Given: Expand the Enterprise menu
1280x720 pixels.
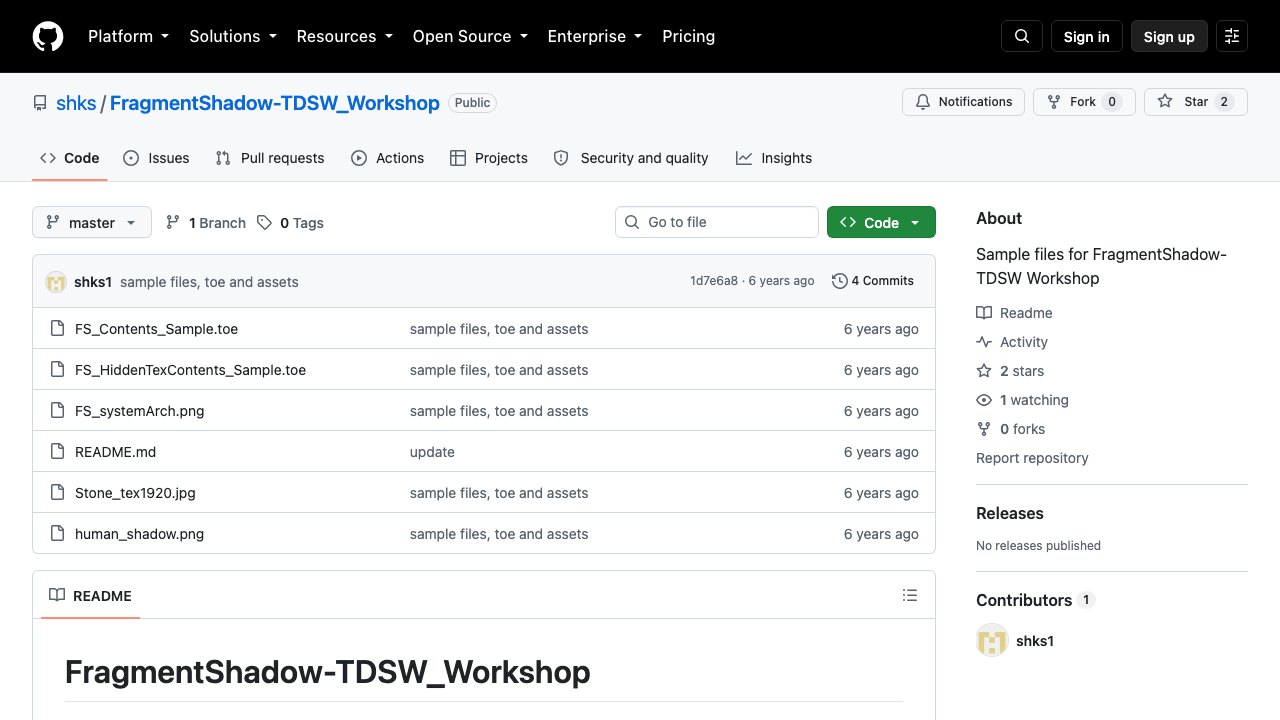Looking at the screenshot, I should coord(594,36).
